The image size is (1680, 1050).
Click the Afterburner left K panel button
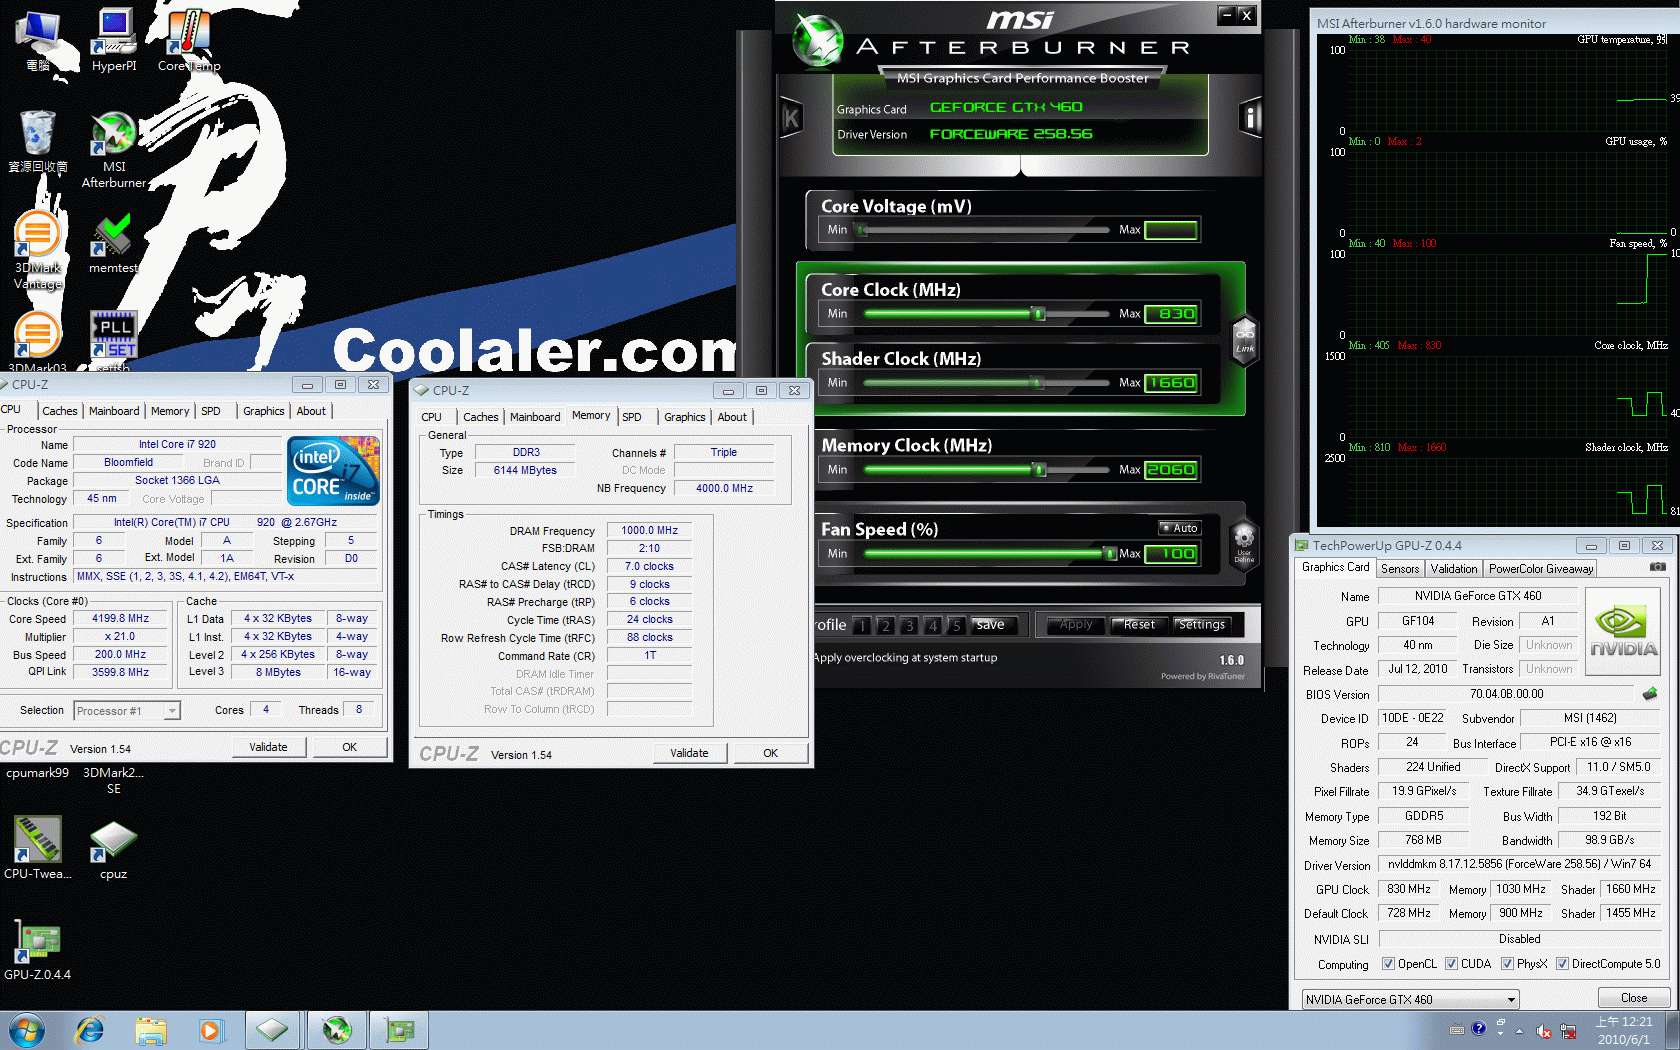tap(791, 118)
